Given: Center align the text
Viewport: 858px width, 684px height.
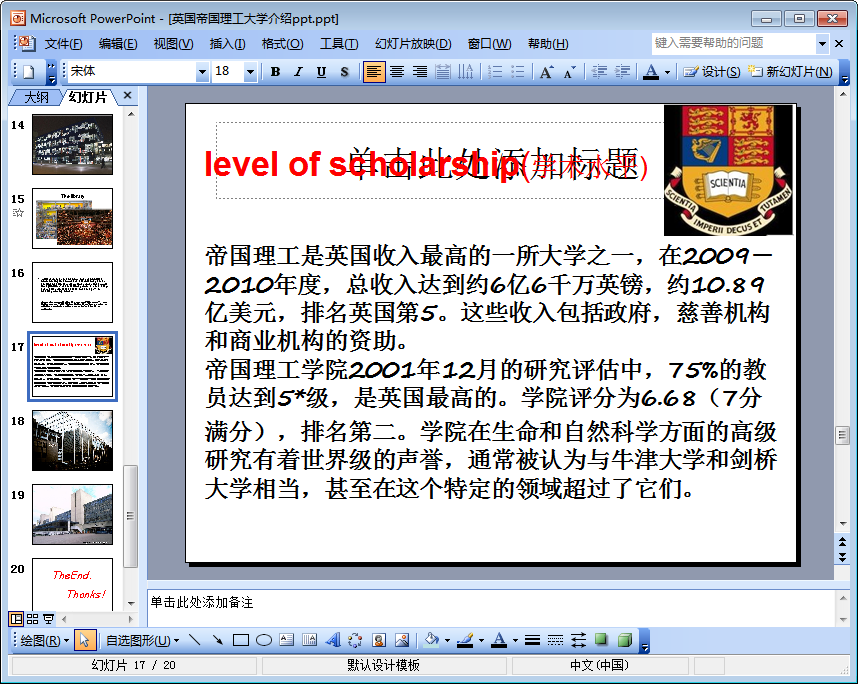Looking at the screenshot, I should (x=397, y=72).
